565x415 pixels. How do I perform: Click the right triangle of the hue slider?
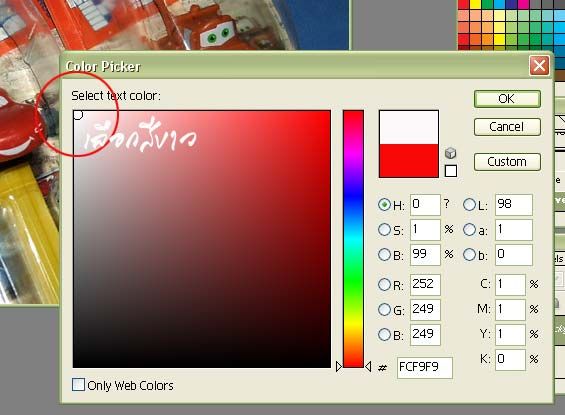[368, 367]
